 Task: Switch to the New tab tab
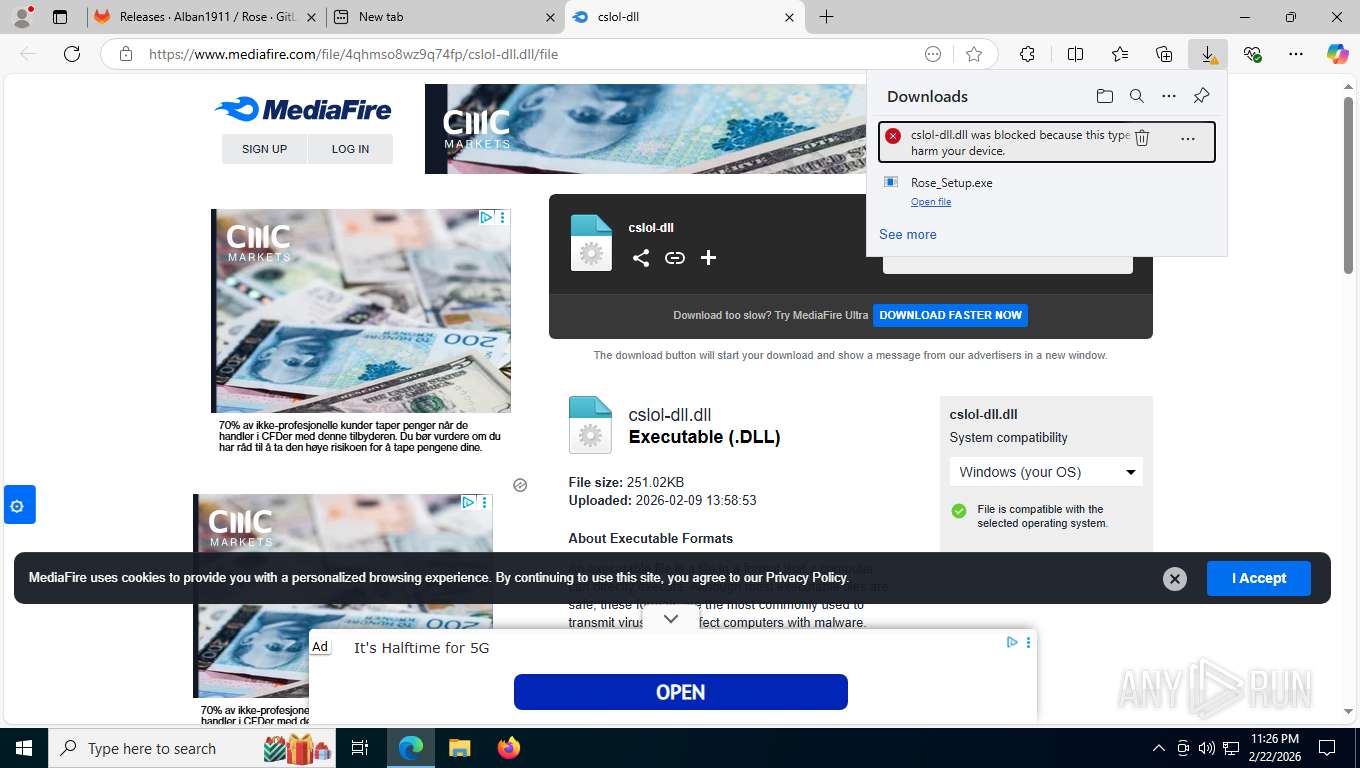[x=444, y=17]
